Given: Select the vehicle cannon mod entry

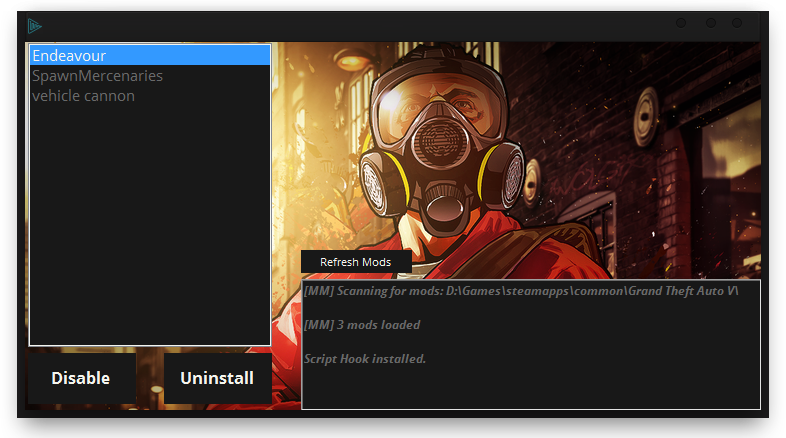Looking at the screenshot, I should (x=150, y=96).
